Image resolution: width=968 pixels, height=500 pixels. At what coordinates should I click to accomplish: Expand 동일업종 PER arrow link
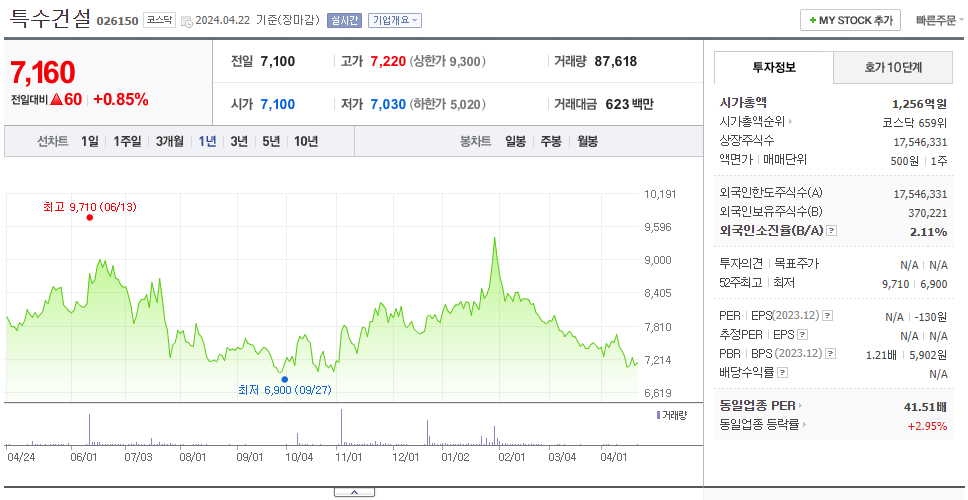[x=801, y=406]
